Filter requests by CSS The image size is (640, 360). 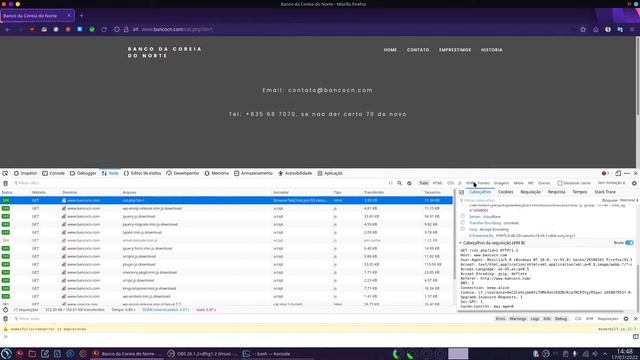[450, 183]
